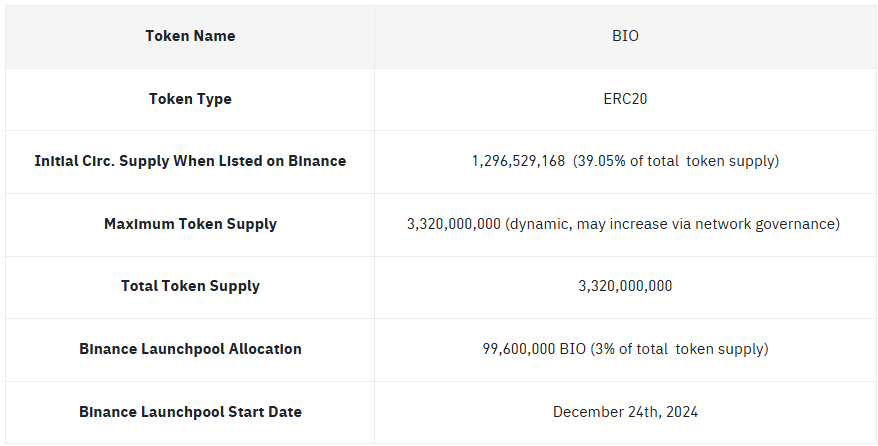Click the Total Token Supply row label
This screenshot has height=446, width=878.
190,286
